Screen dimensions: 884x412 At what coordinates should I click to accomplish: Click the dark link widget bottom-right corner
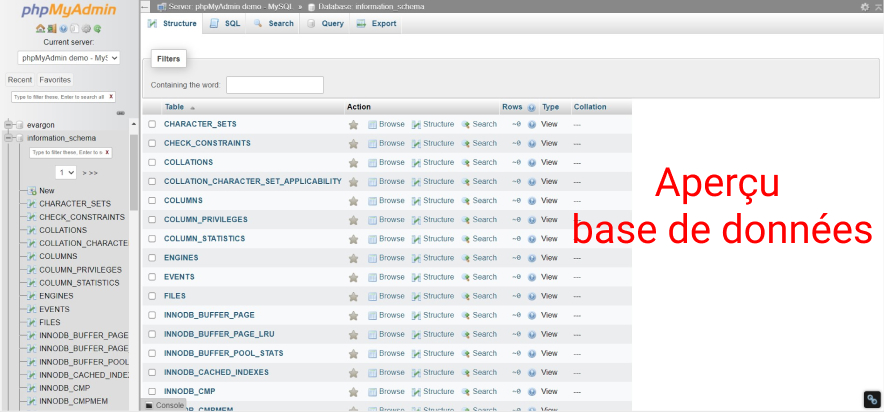click(x=872, y=399)
